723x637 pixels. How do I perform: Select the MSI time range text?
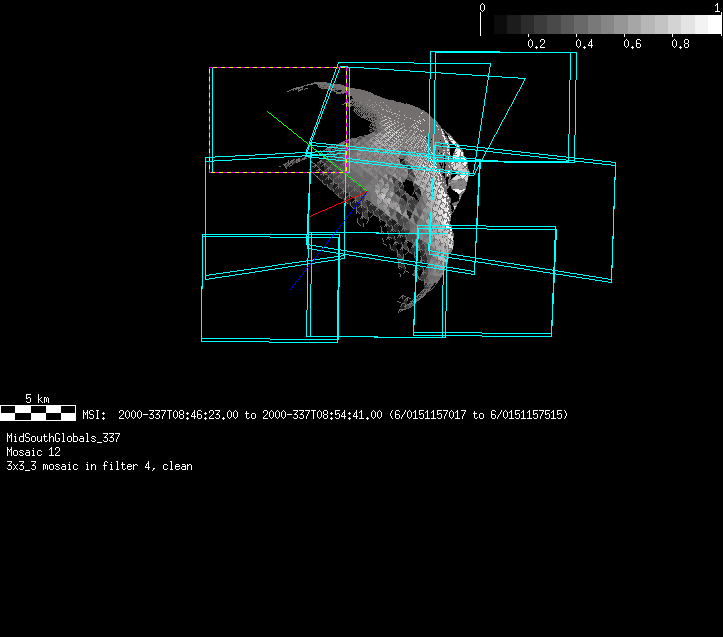click(325, 414)
